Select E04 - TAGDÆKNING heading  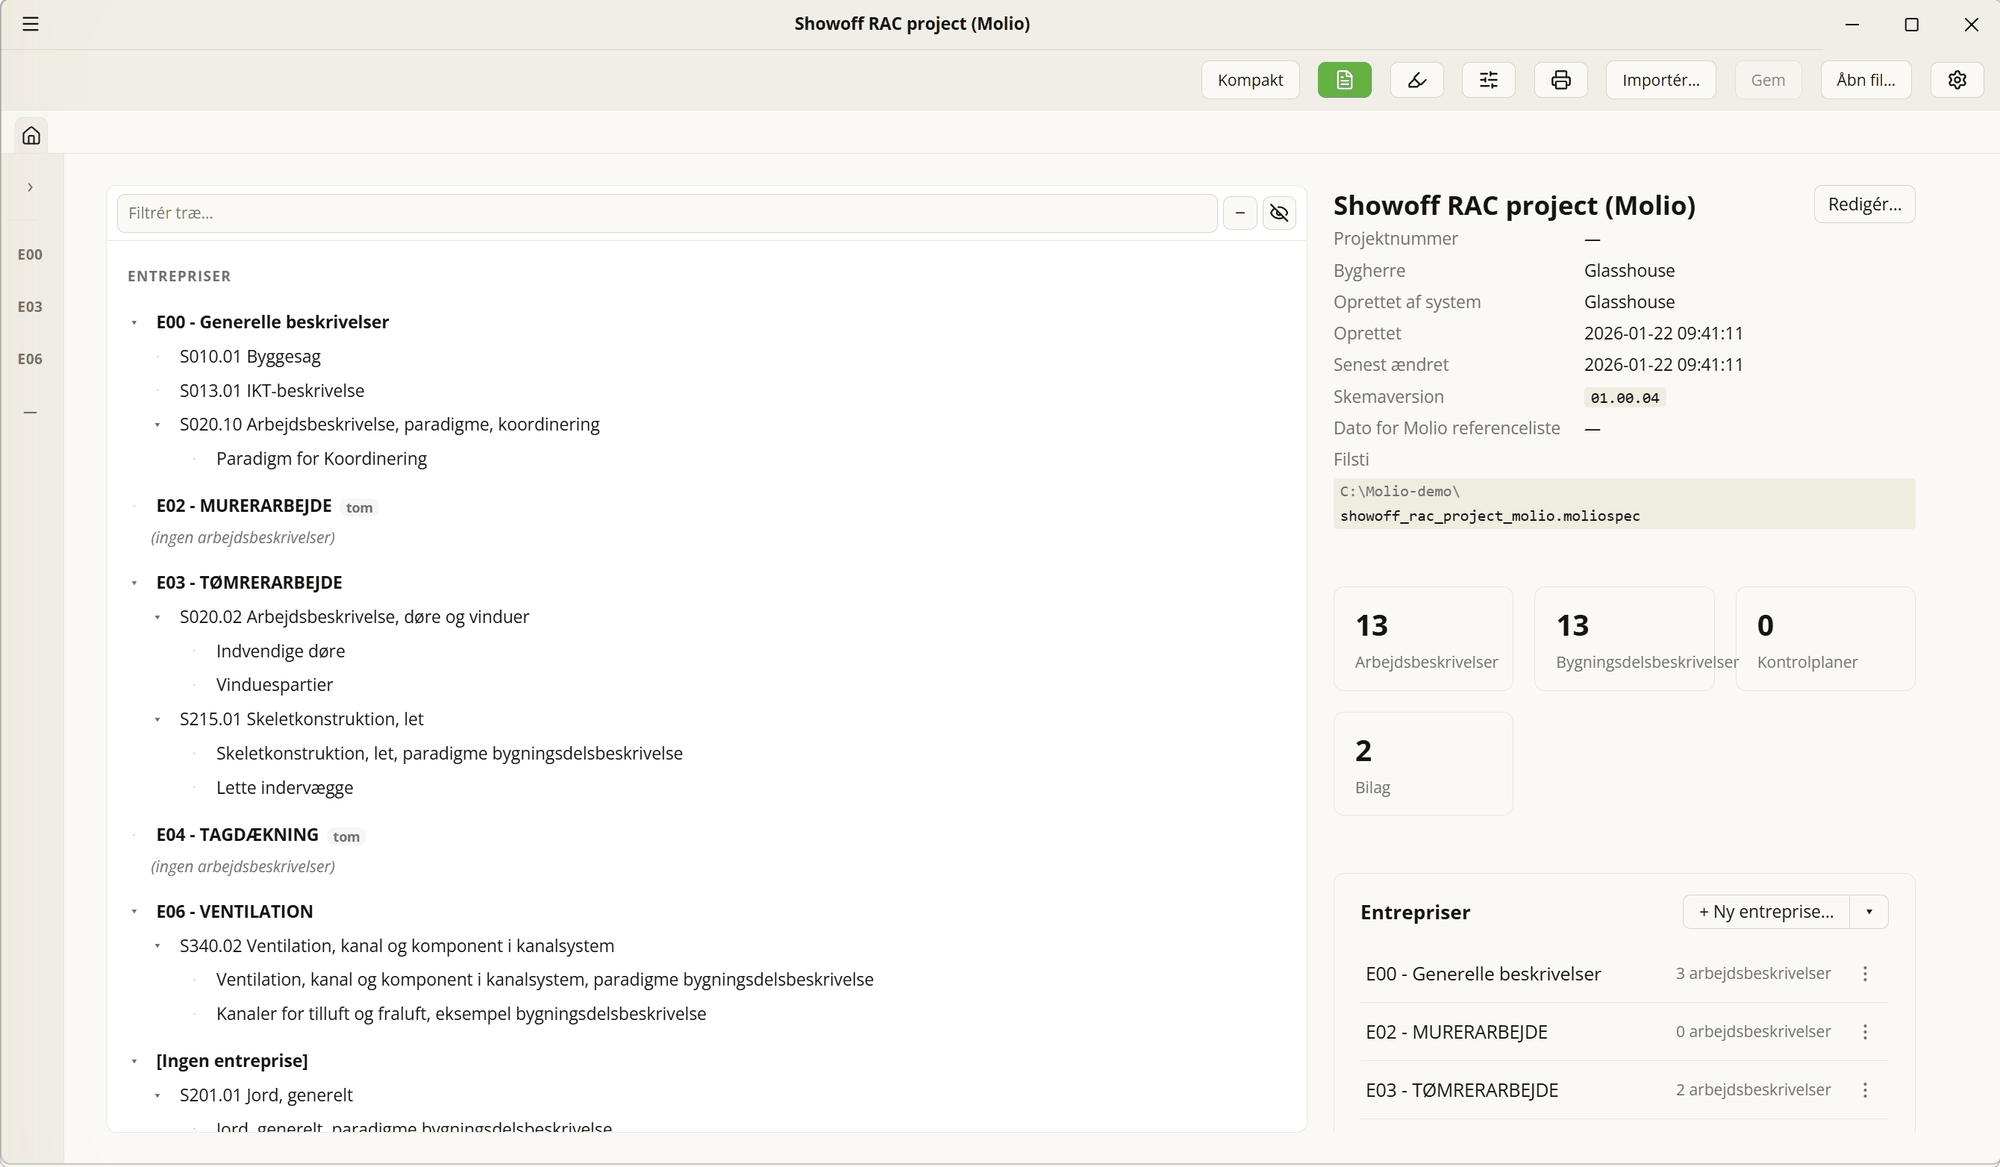coord(237,835)
